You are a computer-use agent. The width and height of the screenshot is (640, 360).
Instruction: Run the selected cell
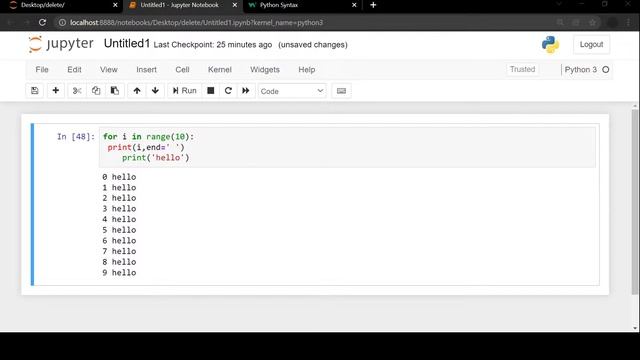[x=184, y=91]
